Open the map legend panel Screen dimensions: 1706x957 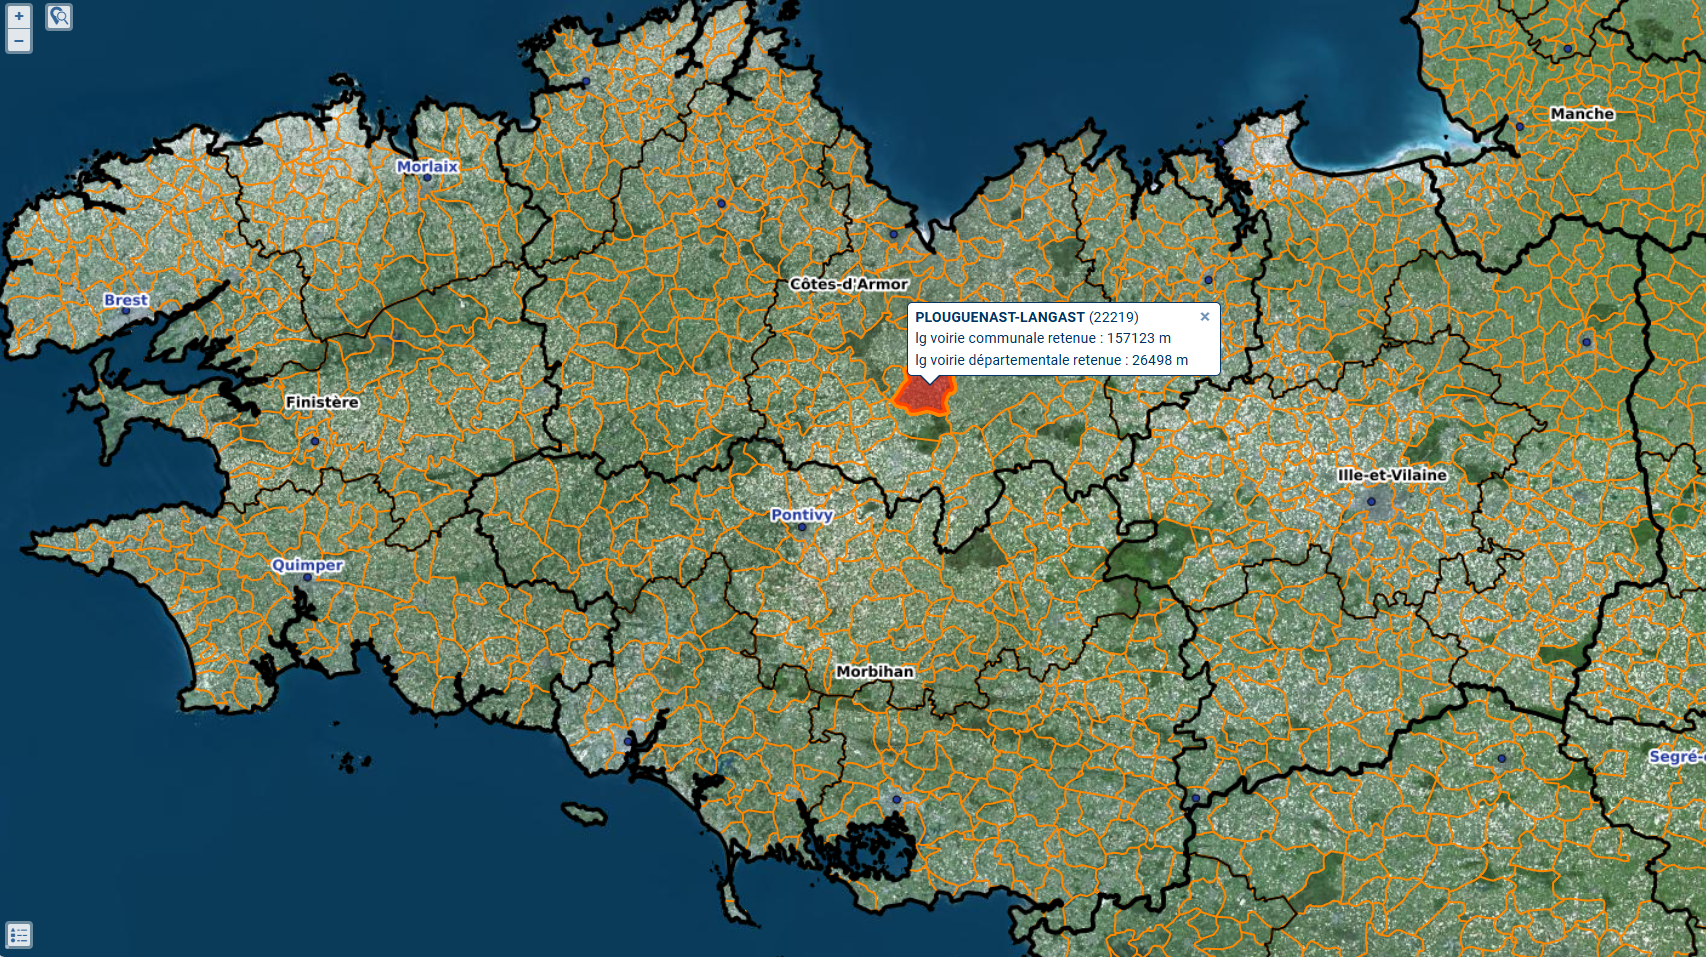pyautogui.click(x=19, y=935)
